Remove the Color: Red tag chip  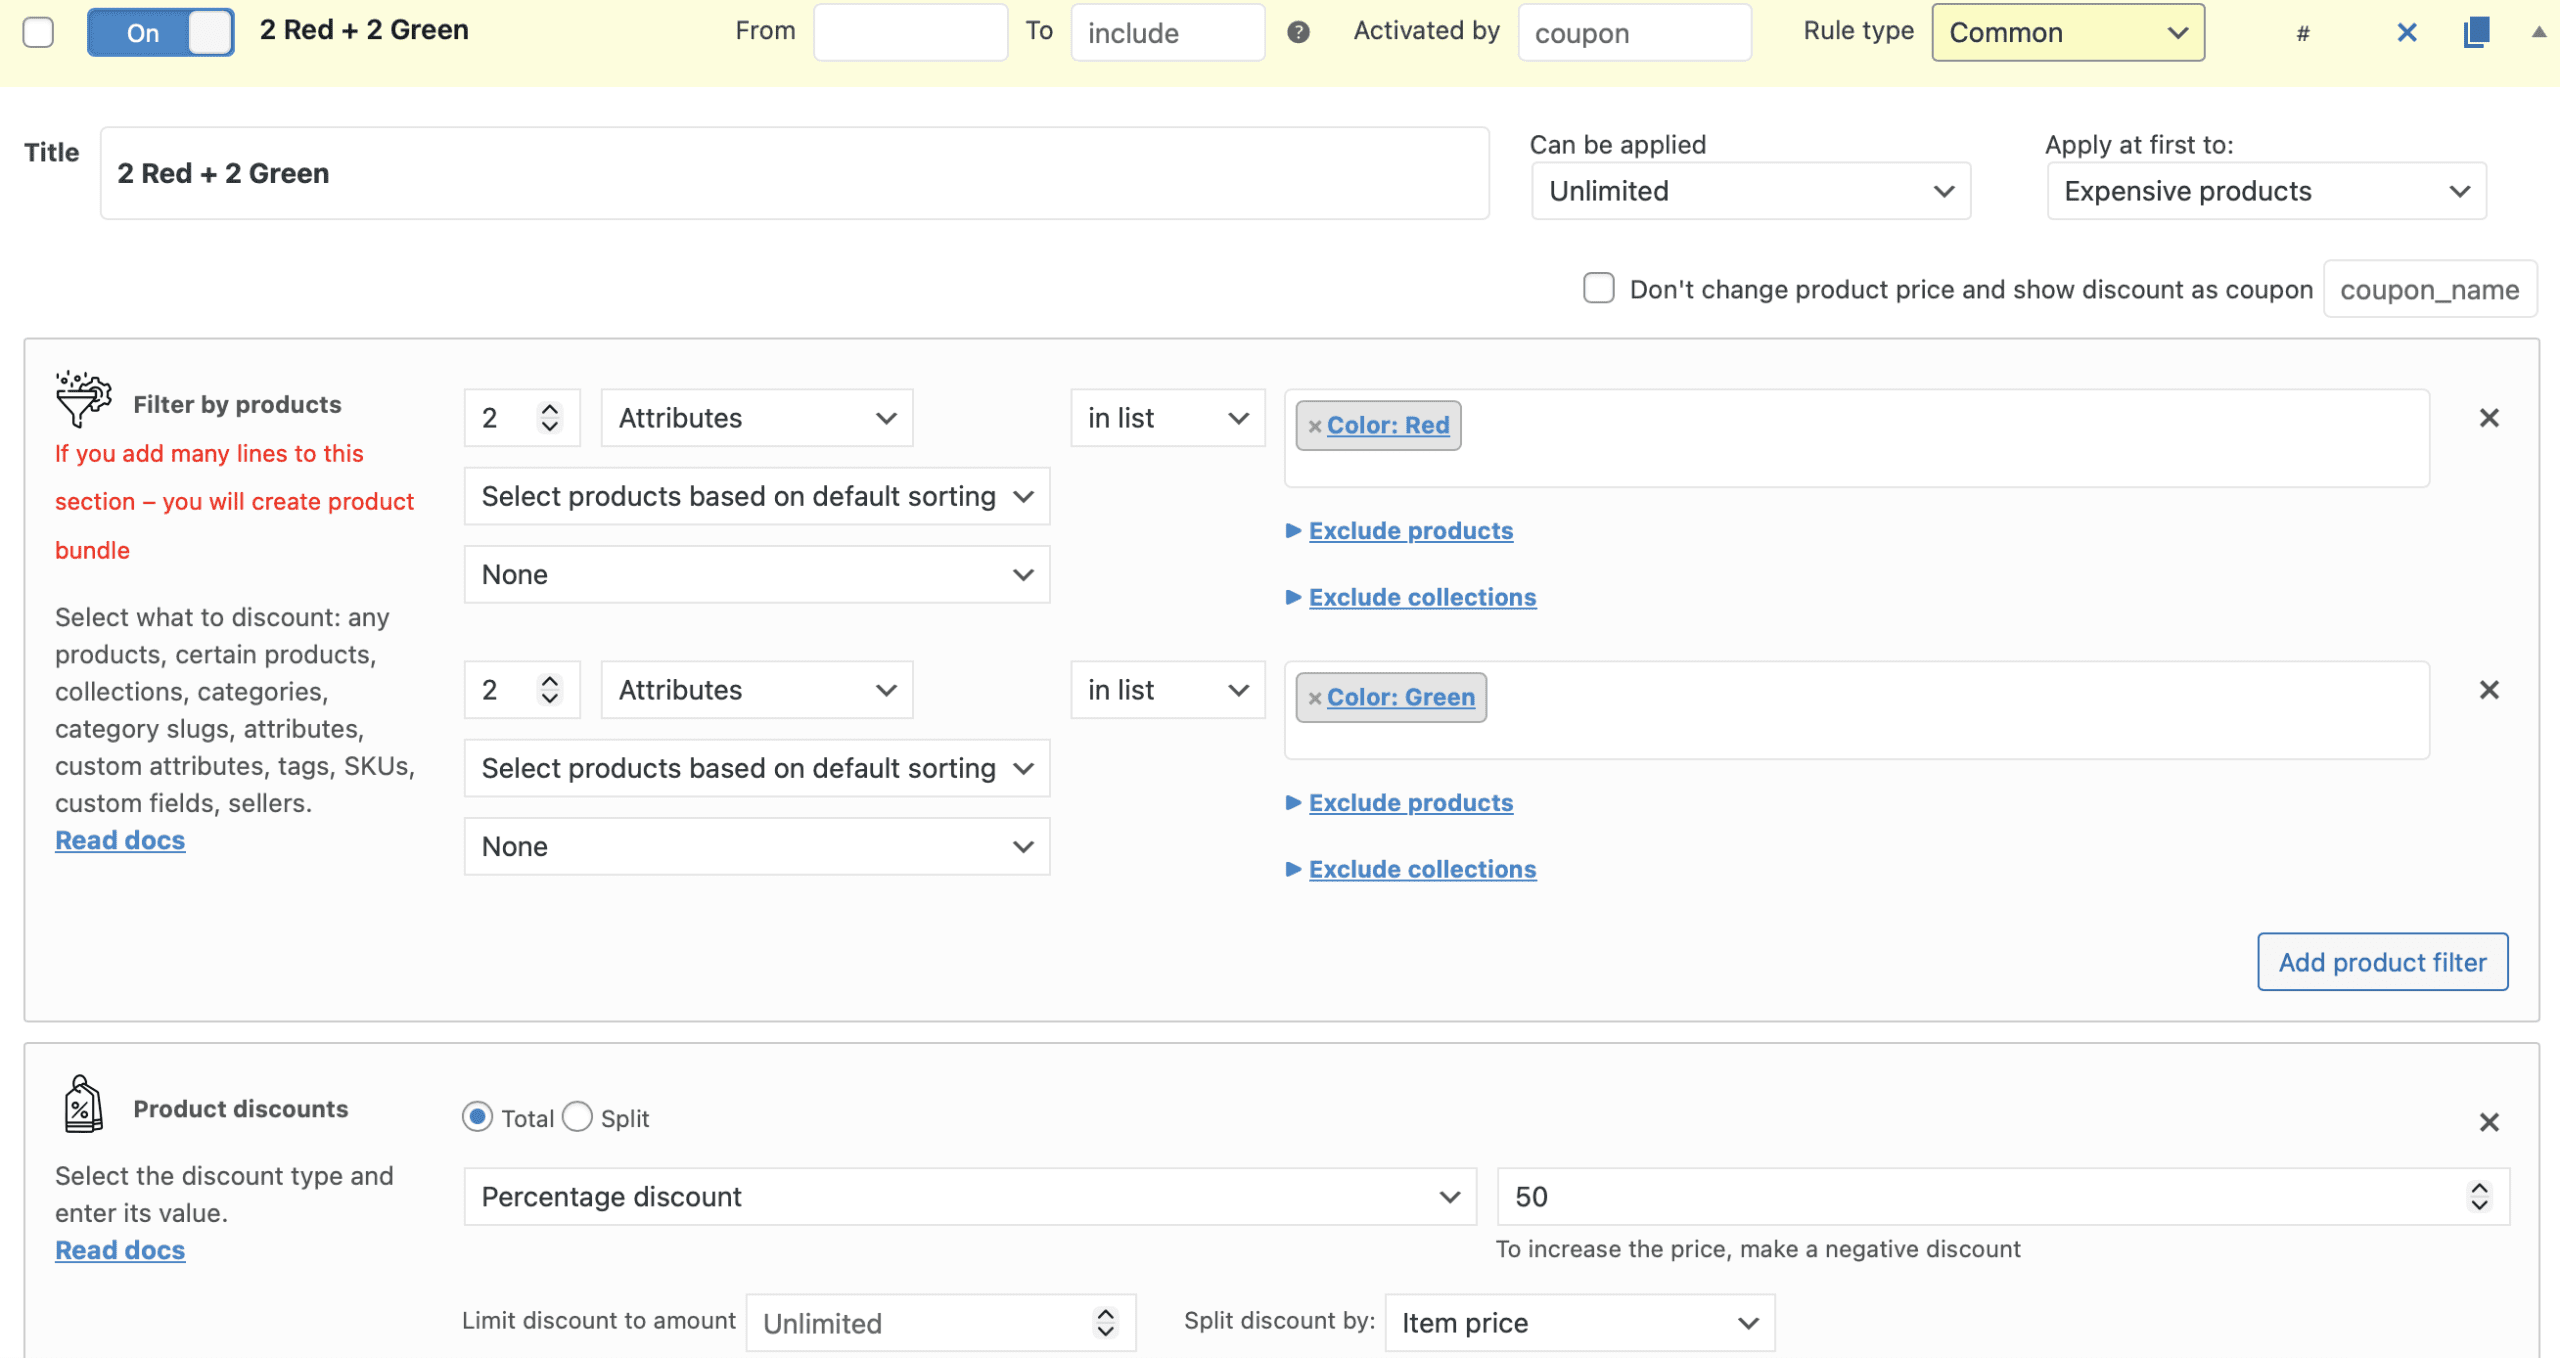point(1315,426)
